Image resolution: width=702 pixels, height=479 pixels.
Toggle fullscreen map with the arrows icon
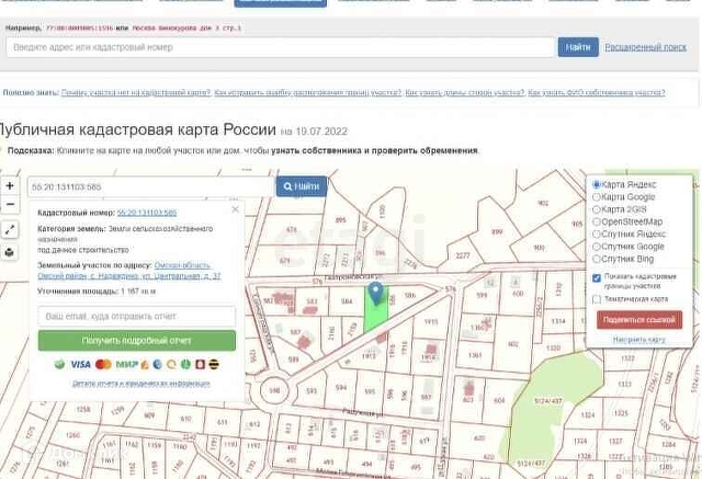point(10,230)
